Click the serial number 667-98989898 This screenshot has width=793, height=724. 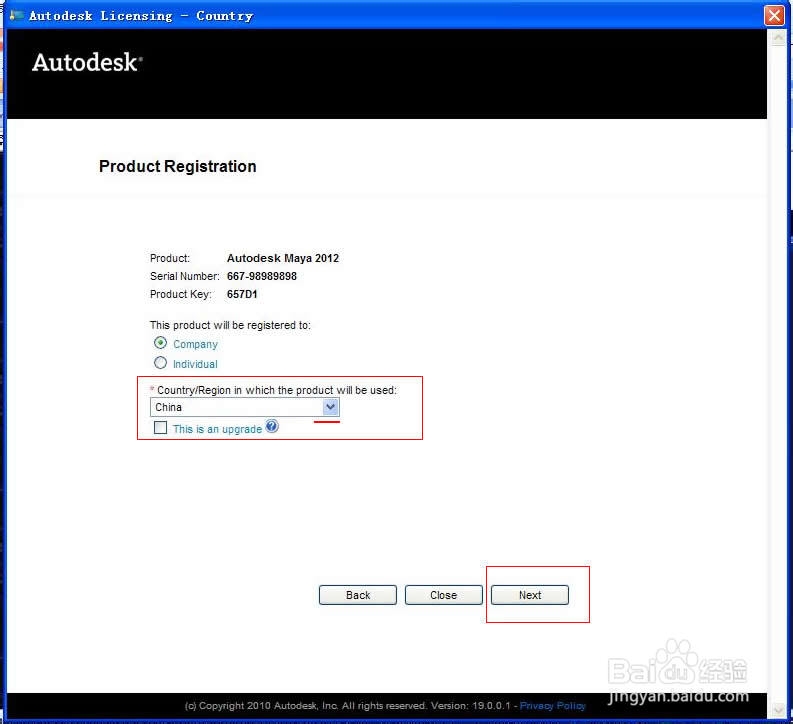click(261, 276)
